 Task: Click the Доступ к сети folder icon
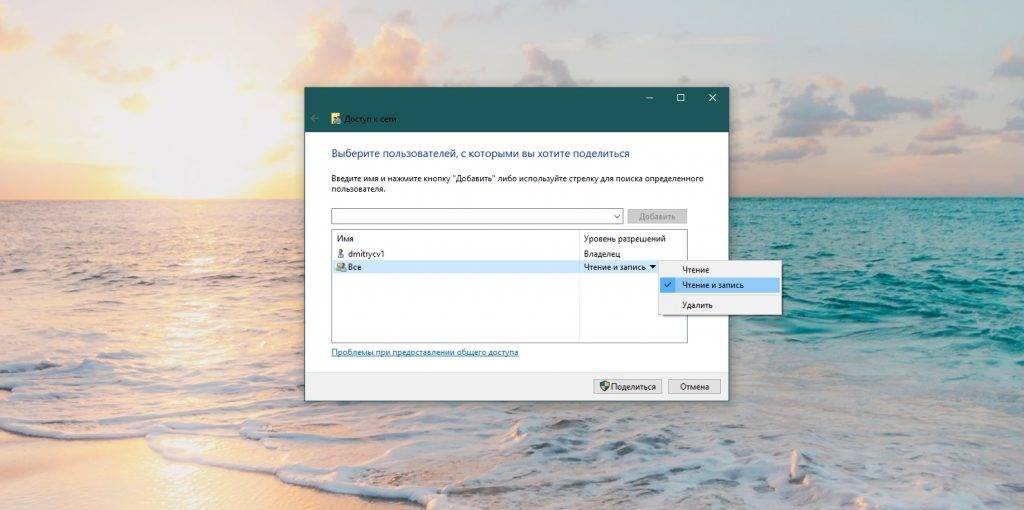coord(336,118)
